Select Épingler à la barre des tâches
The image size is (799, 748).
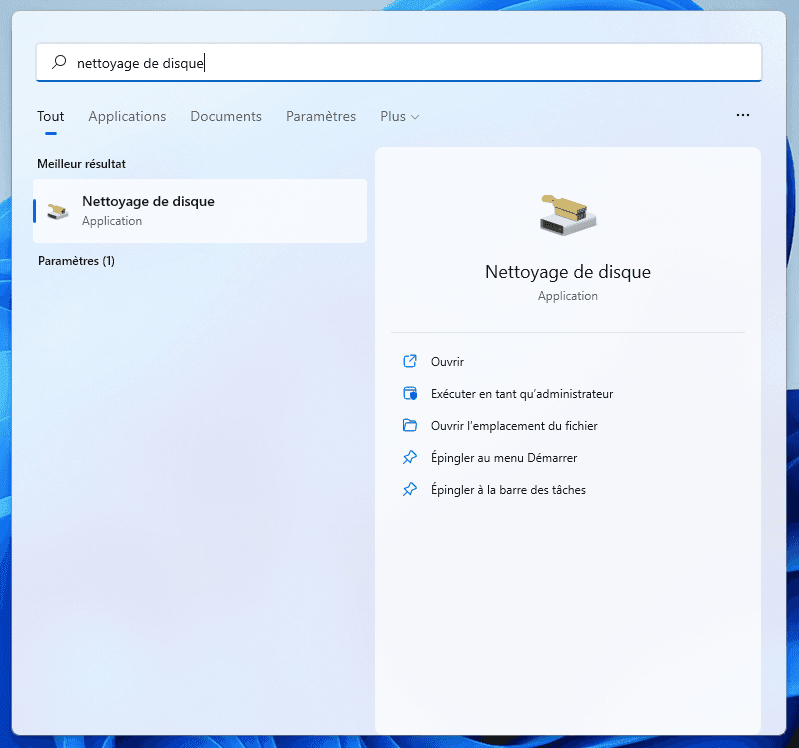[508, 490]
